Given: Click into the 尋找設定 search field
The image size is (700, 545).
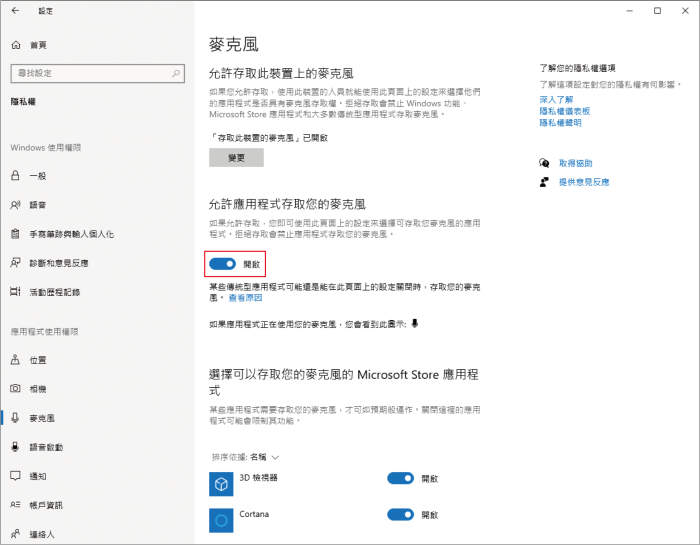Looking at the screenshot, I should click(x=90, y=73).
